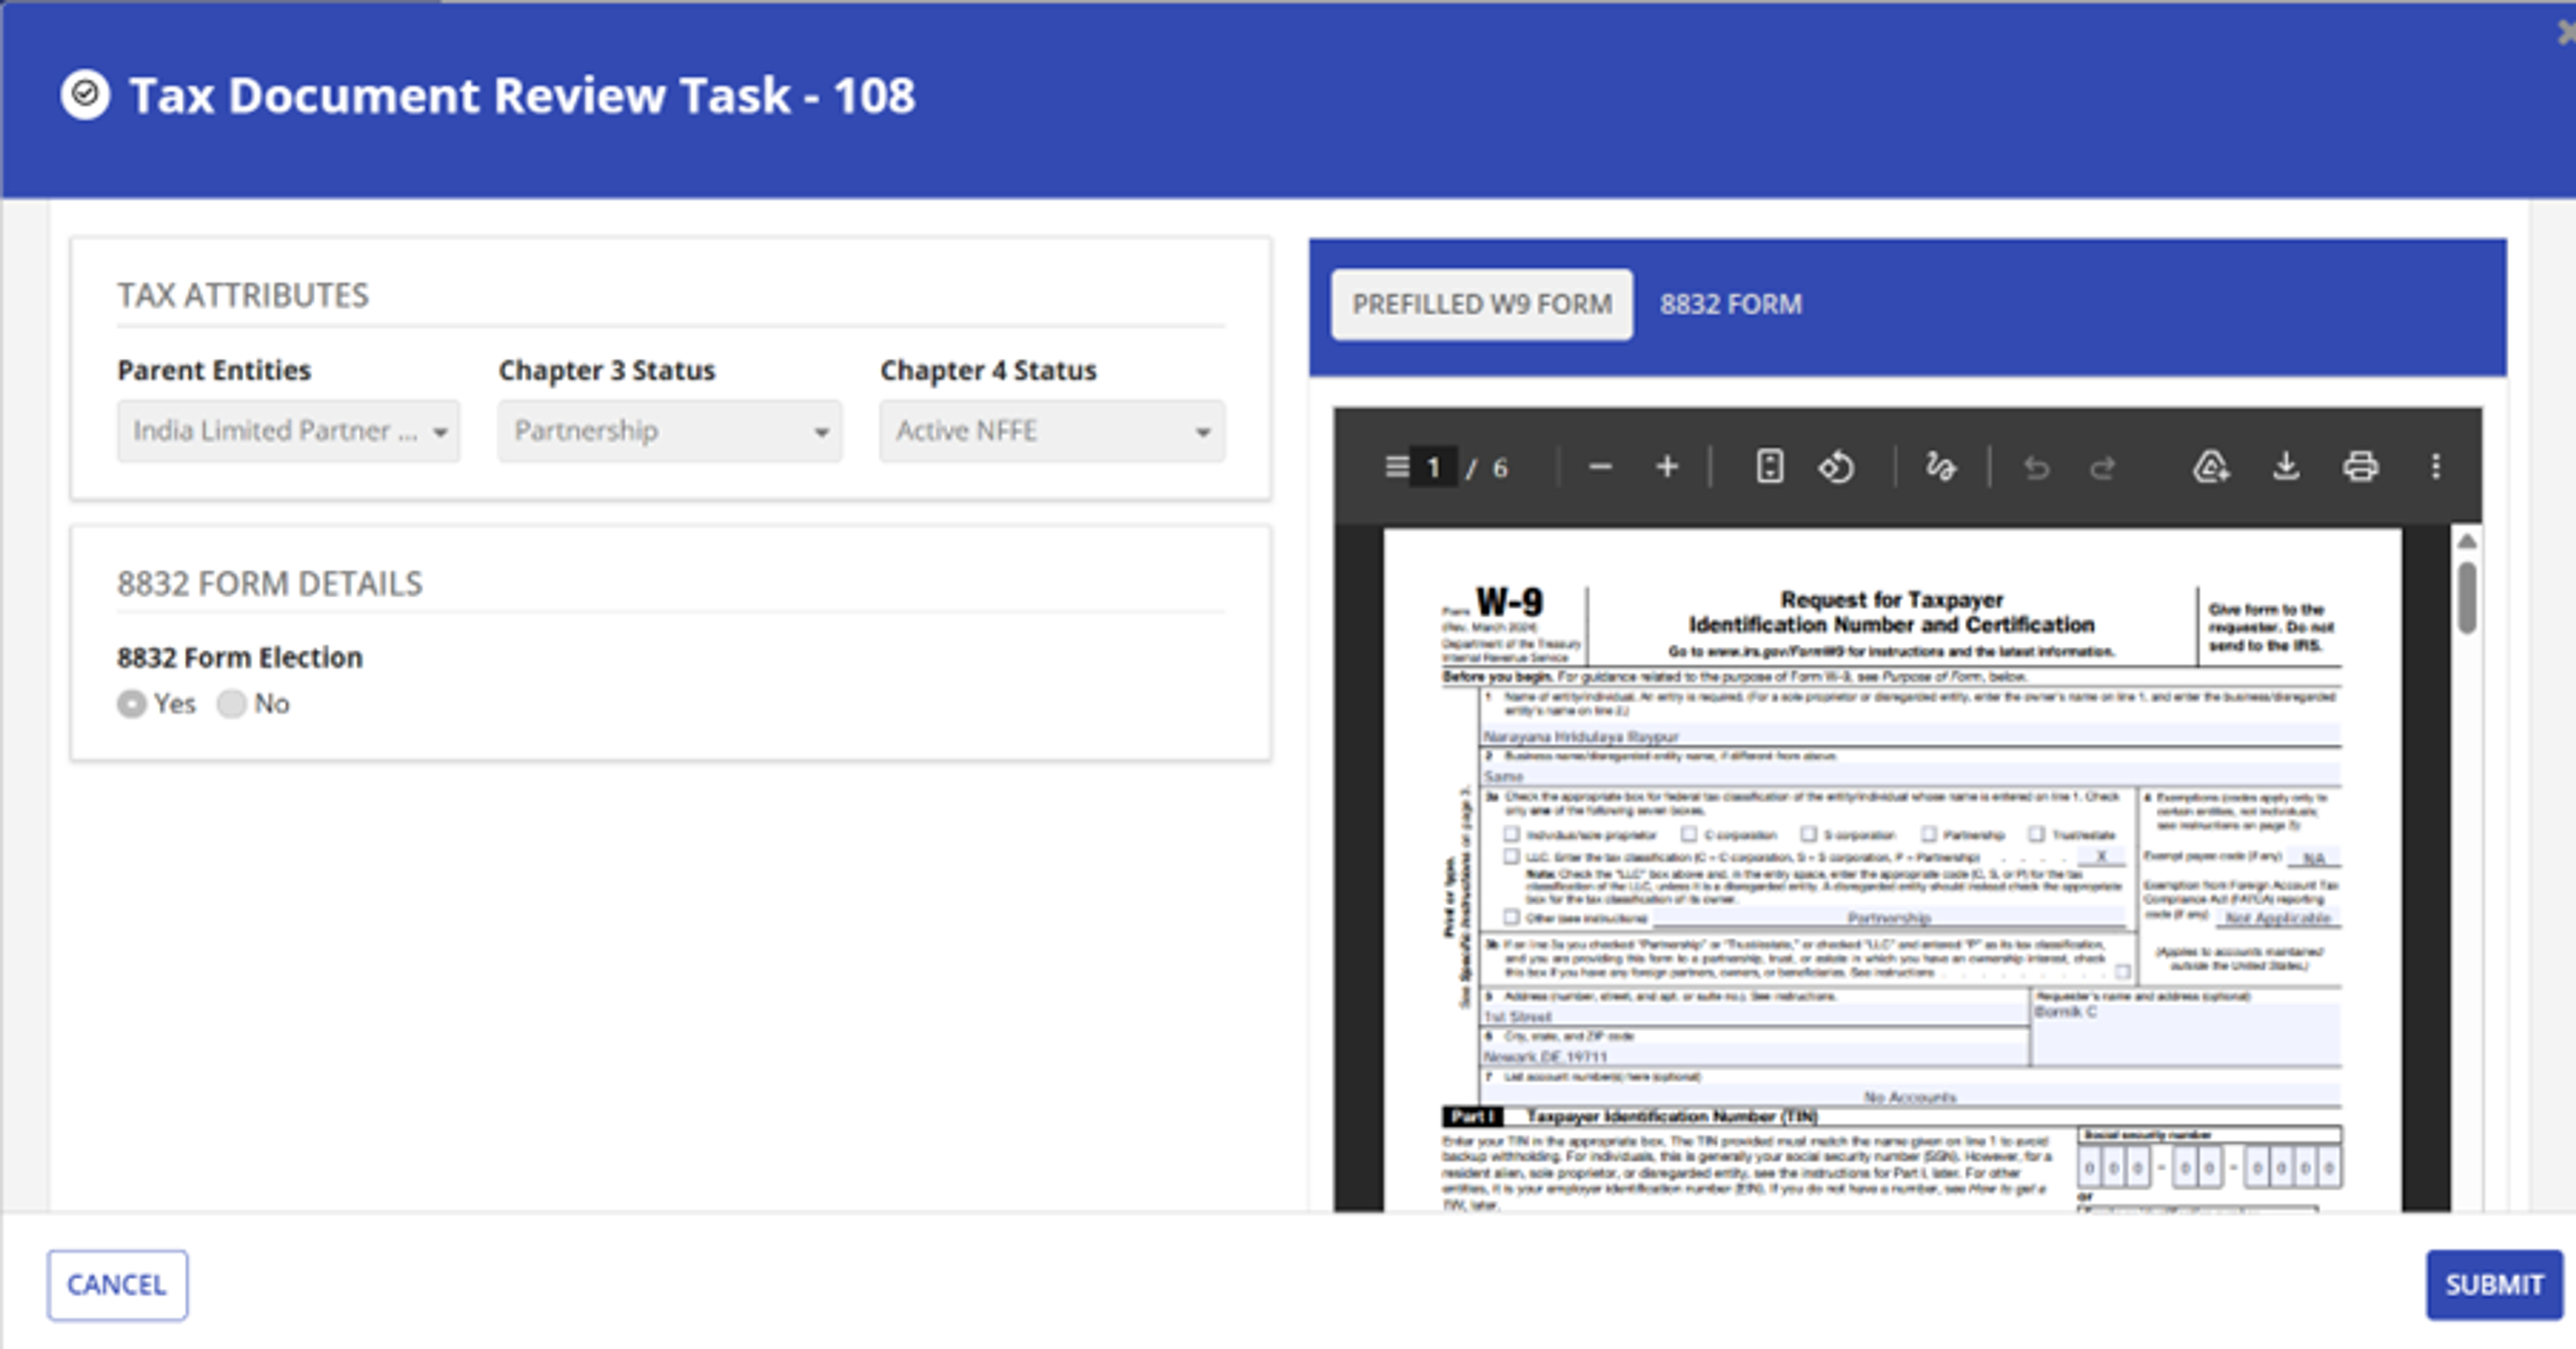Click the W-9 business name field 'Same'

(x=1910, y=776)
